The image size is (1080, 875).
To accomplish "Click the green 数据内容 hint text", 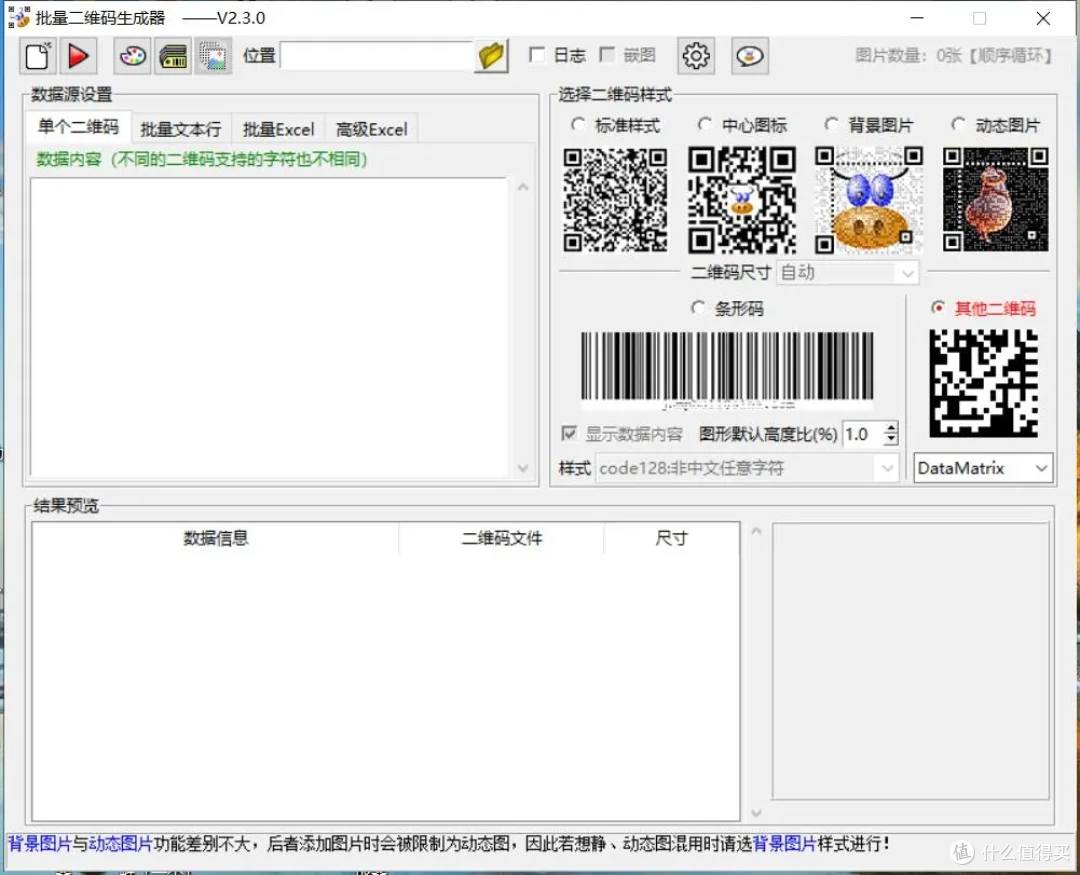I will [202, 159].
